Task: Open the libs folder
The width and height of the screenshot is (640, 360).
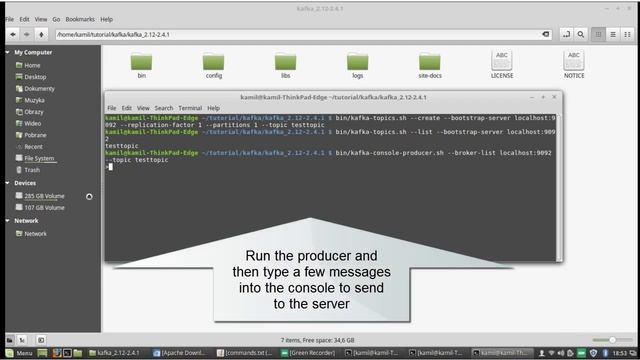Action: [285, 65]
